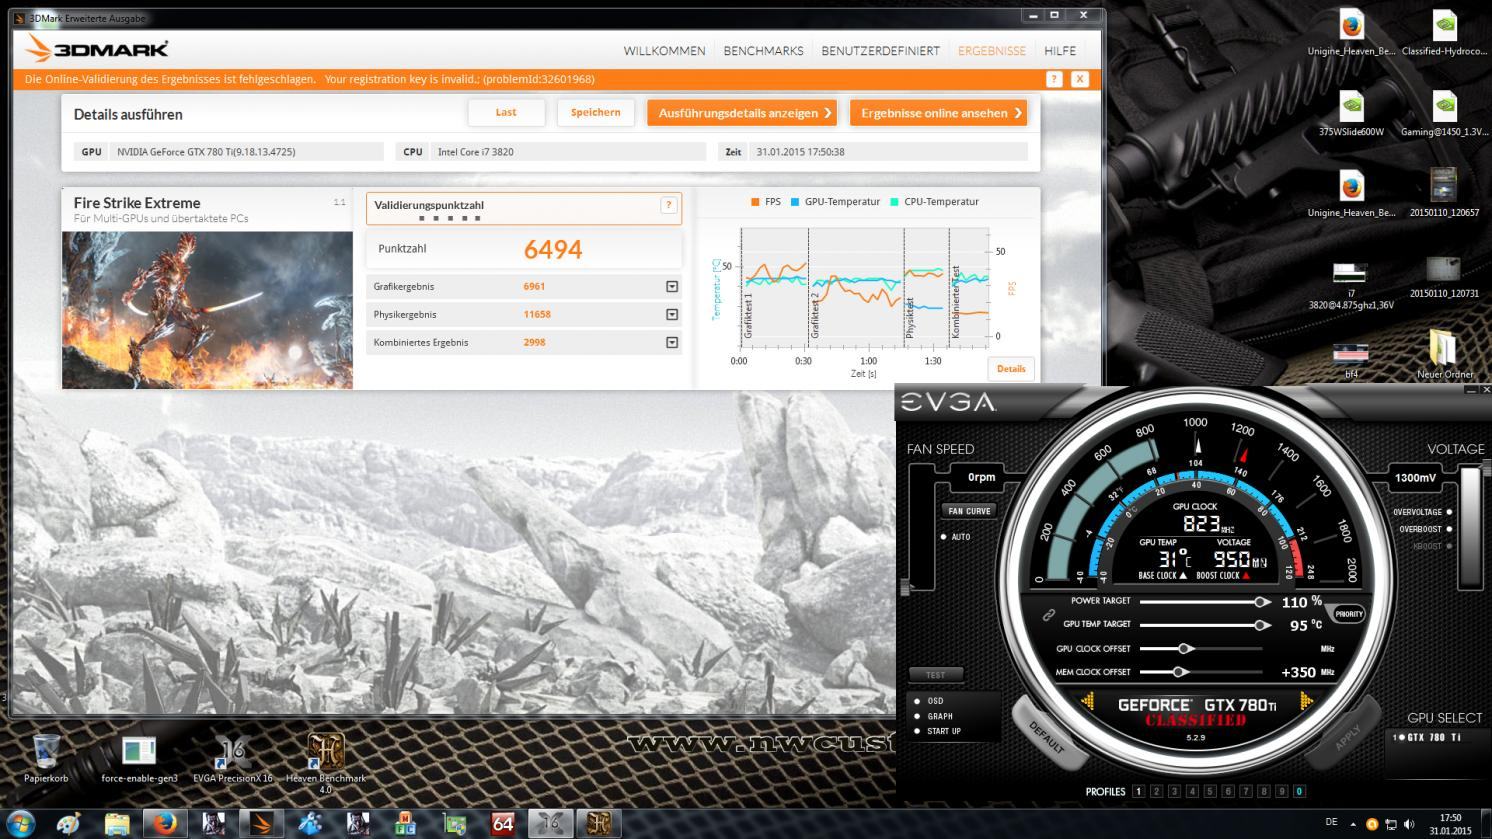The height and width of the screenshot is (839, 1492).
Task: Click the Speichern button
Action: point(596,113)
